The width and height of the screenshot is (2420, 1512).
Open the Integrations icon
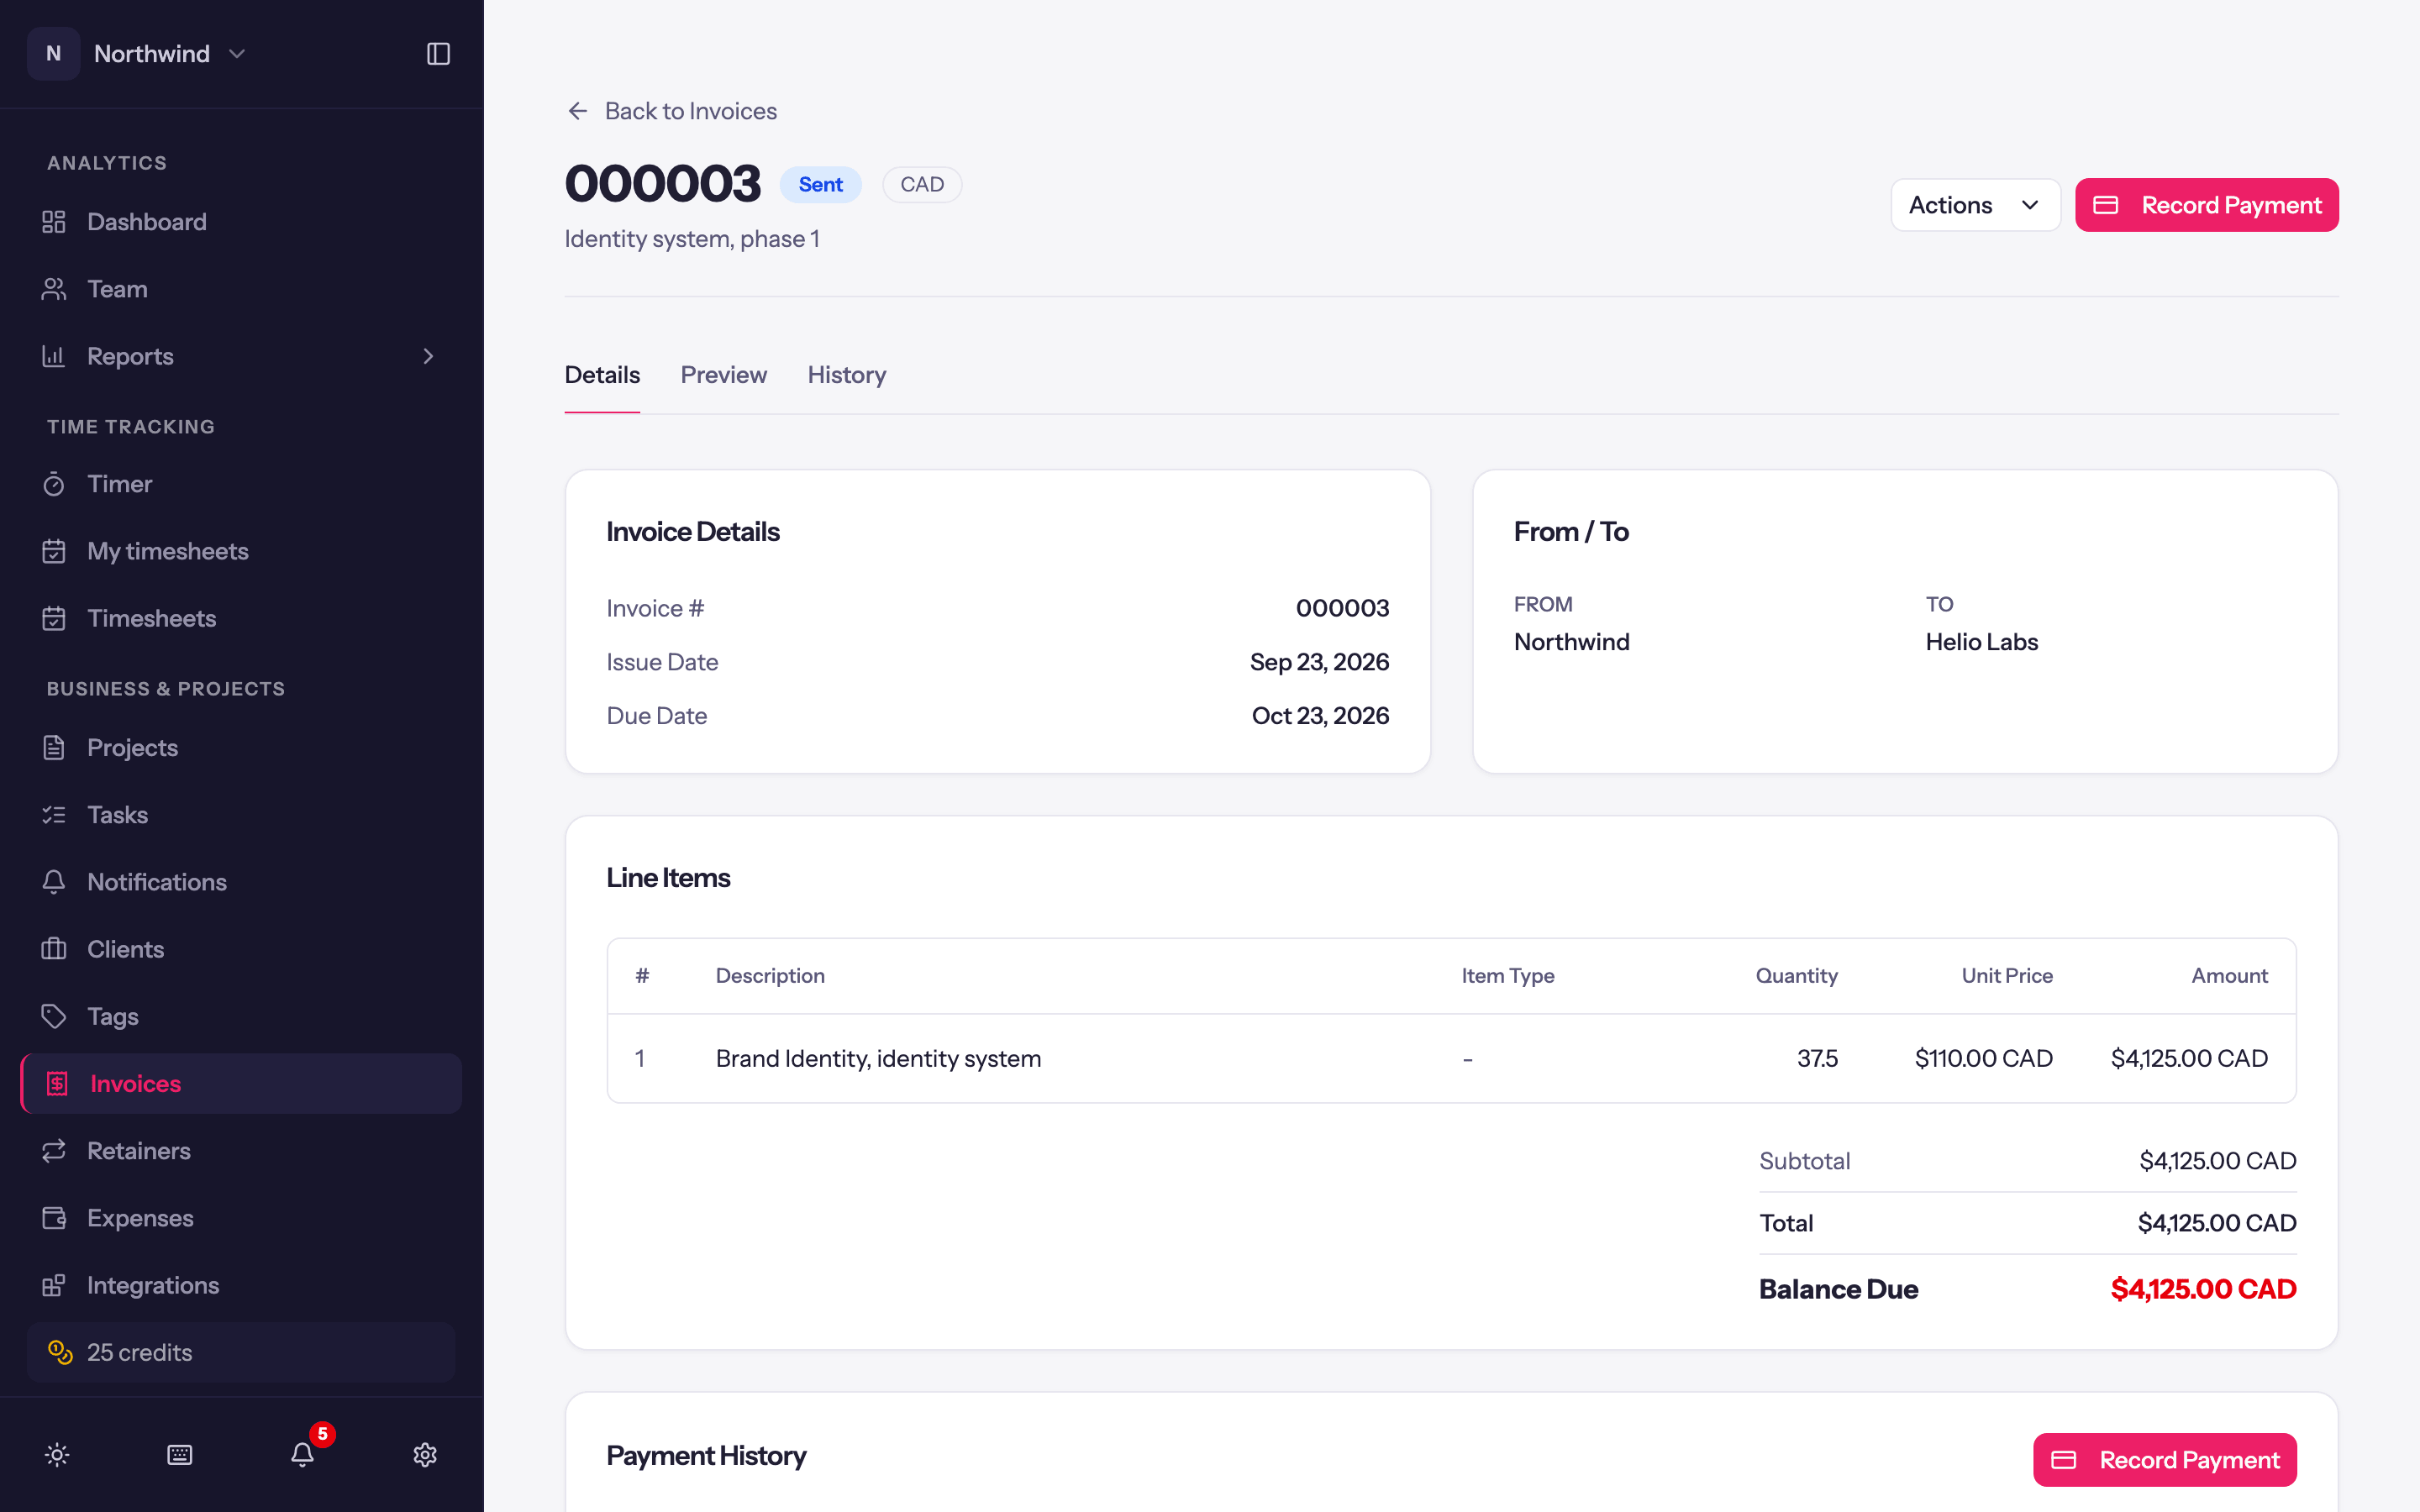54,1285
